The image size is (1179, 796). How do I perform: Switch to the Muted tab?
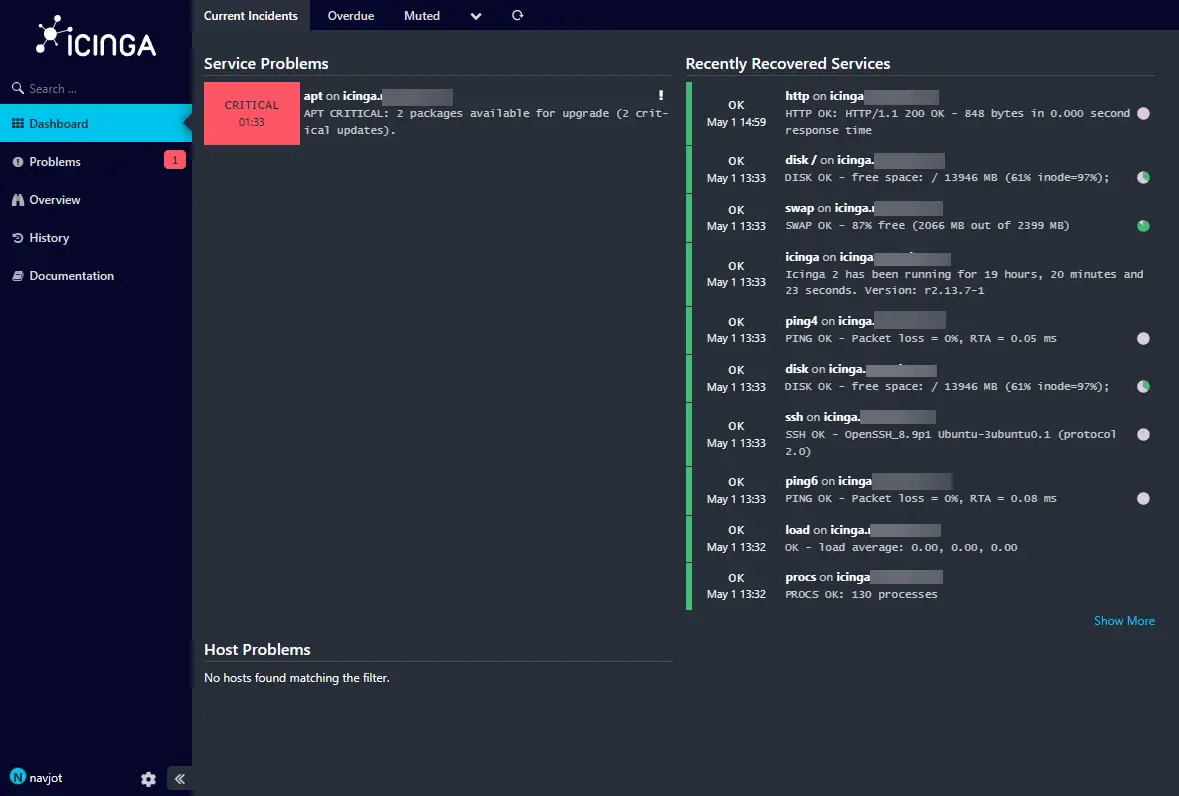point(421,15)
